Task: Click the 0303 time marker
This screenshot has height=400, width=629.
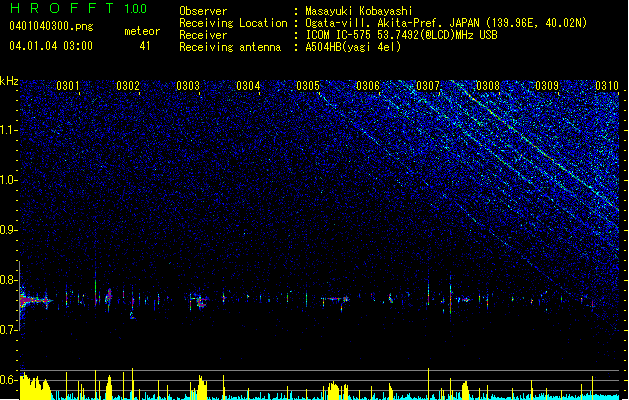Action: click(188, 86)
